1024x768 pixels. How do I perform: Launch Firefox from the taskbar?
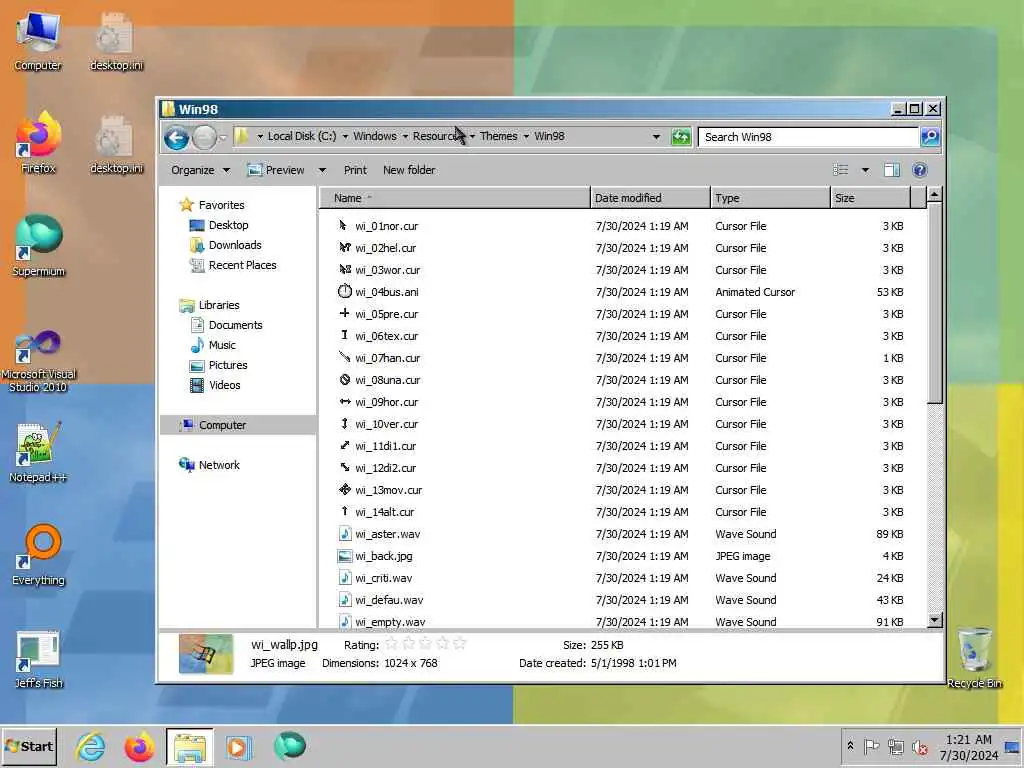(x=140, y=746)
